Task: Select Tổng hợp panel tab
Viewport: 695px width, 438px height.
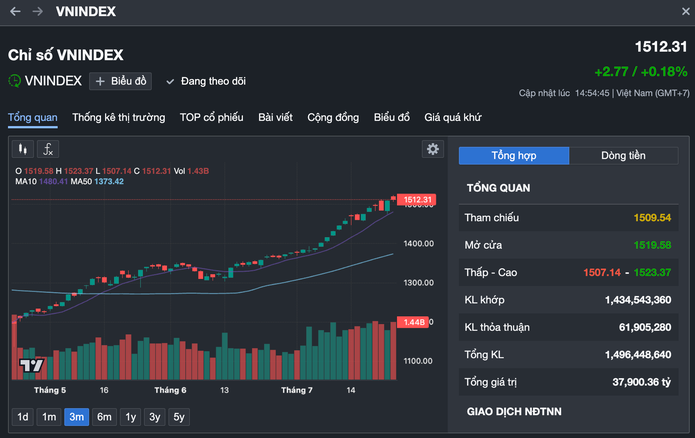Action: tap(514, 156)
